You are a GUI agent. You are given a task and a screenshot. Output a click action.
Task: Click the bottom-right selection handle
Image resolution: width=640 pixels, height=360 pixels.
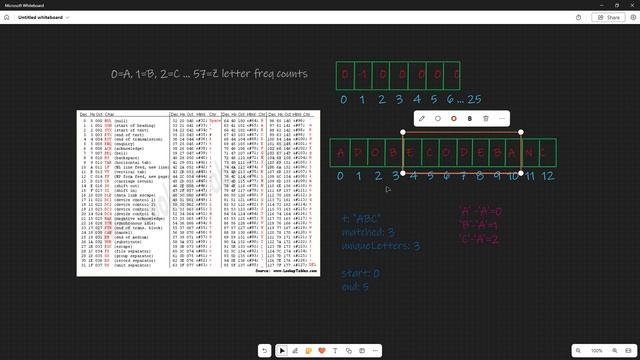pos(521,173)
